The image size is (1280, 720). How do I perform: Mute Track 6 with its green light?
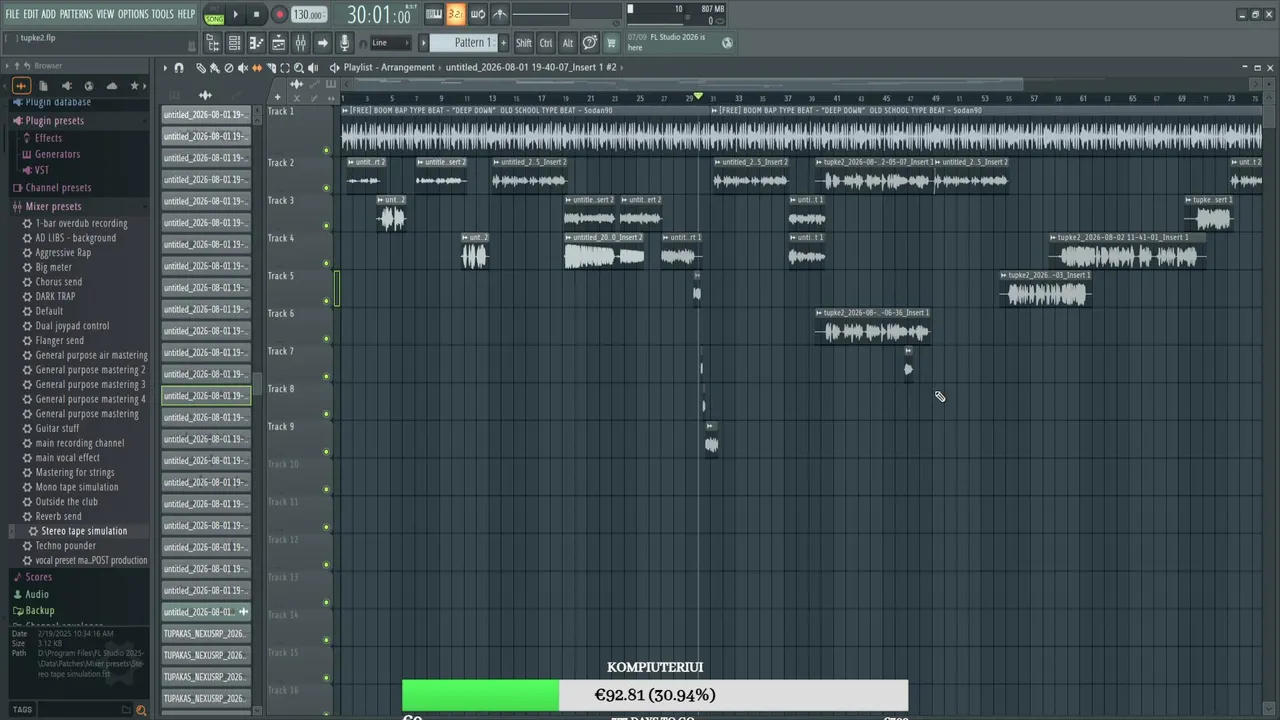(x=326, y=339)
